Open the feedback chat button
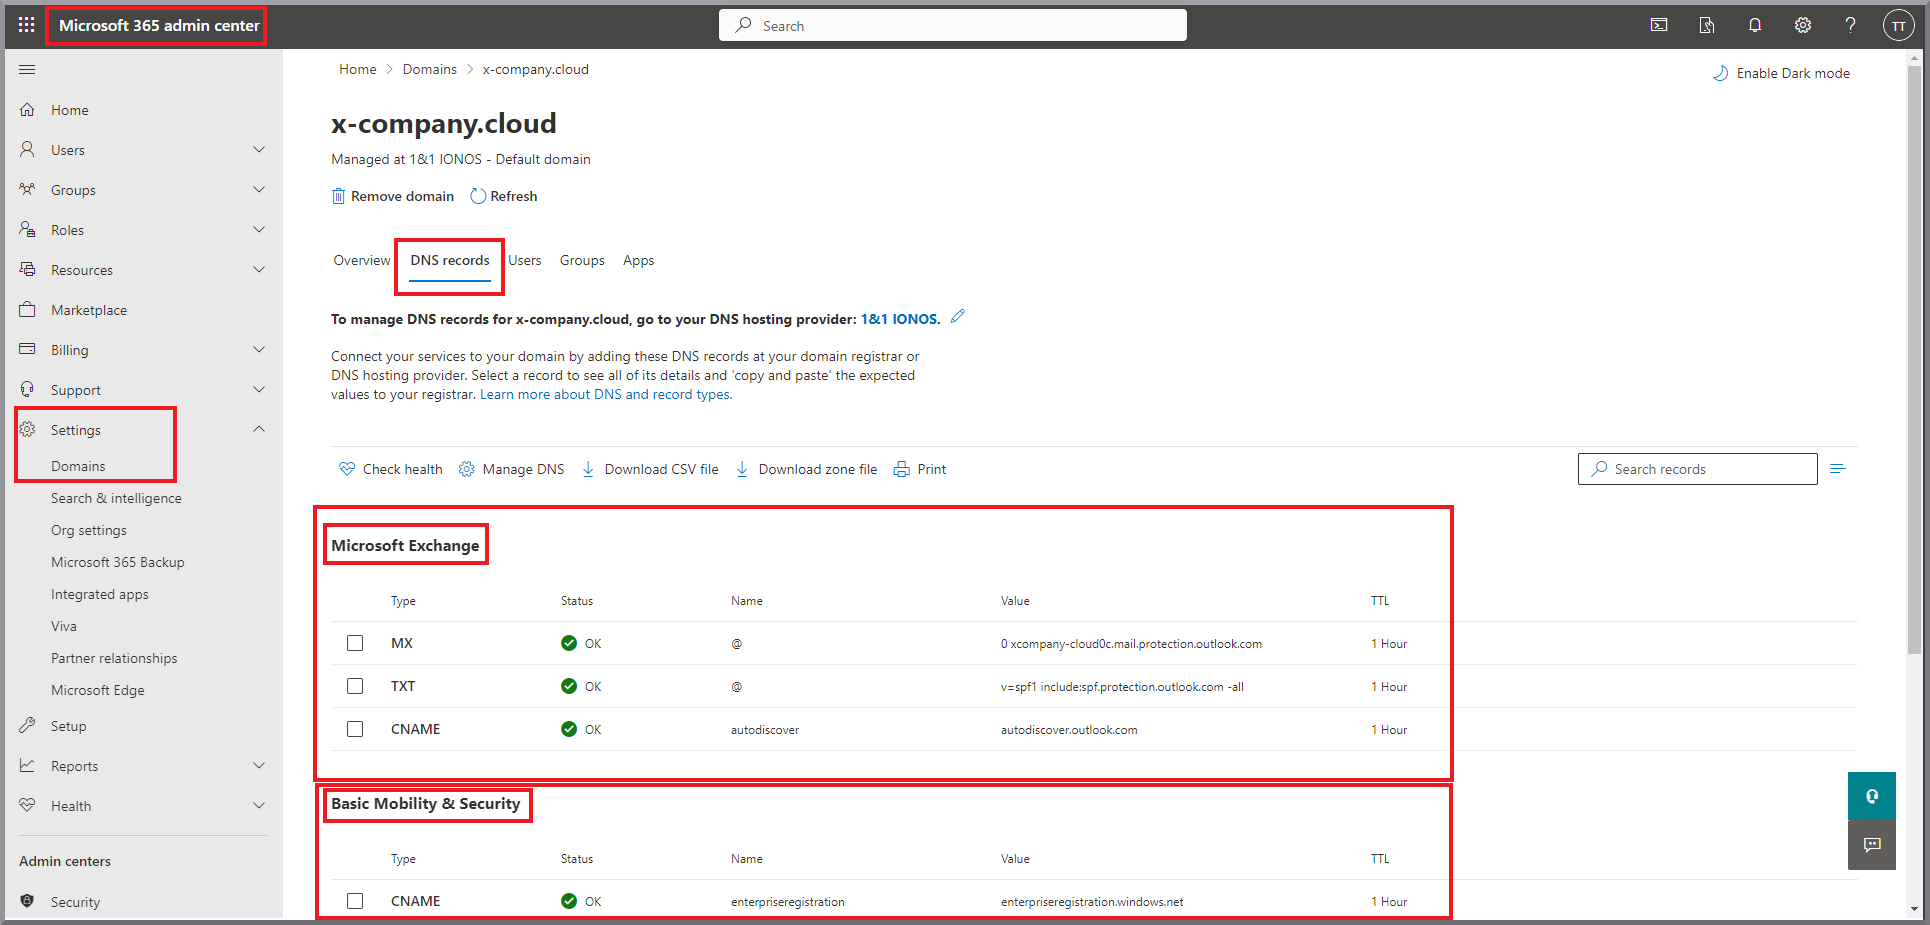 pos(1872,845)
